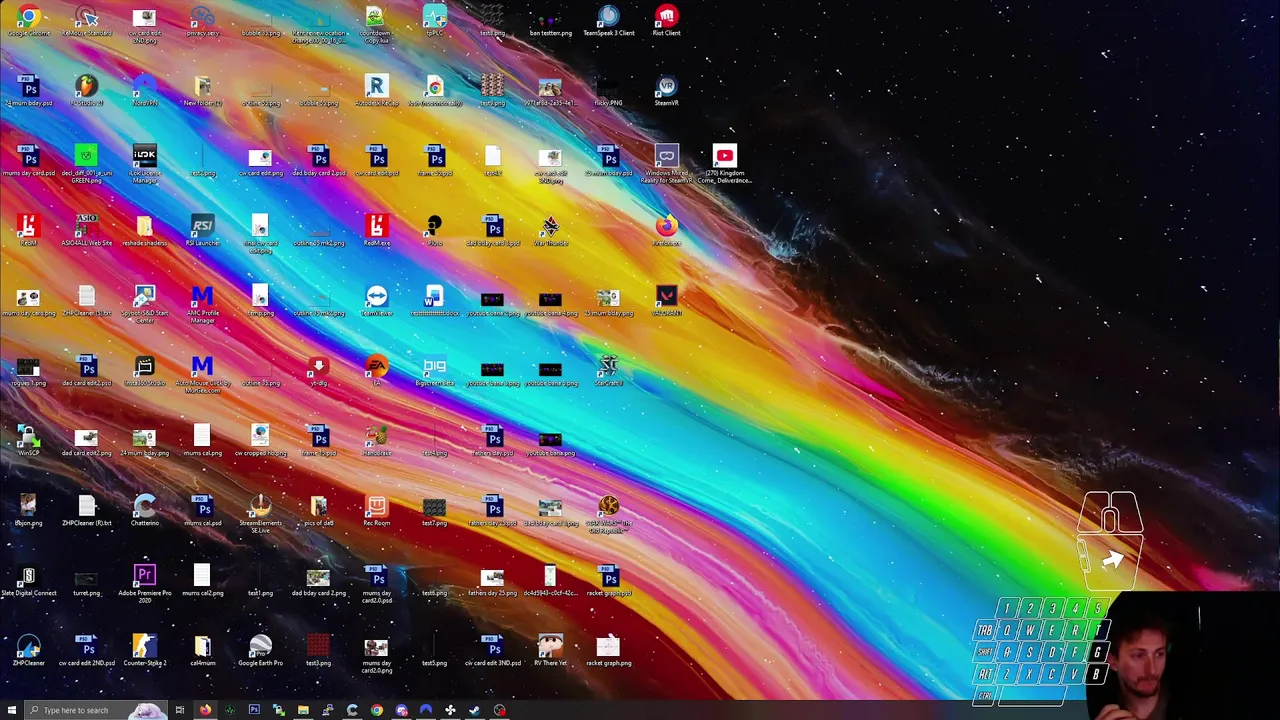
Task: Select the TeamViewer desktop shortcut
Action: pyautogui.click(x=376, y=297)
